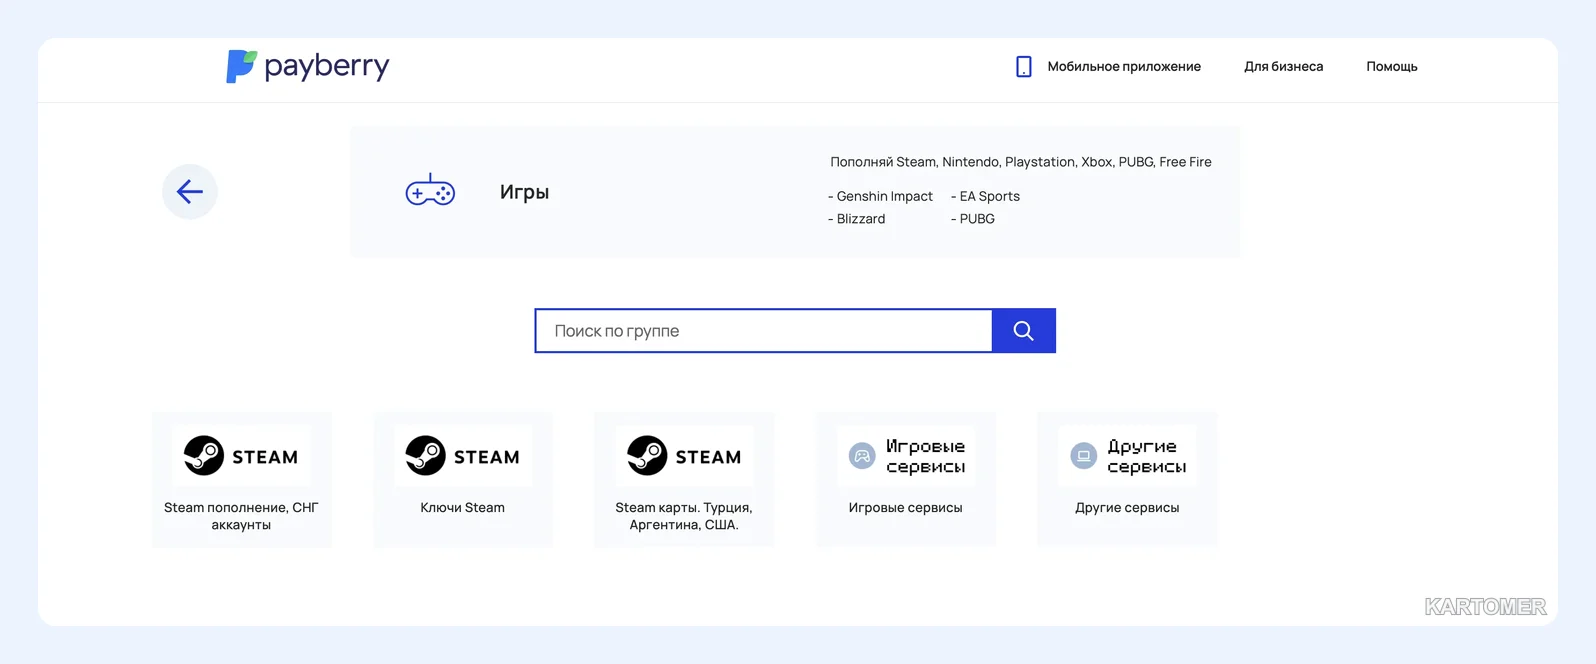Click the Пополняй Steam, Nintendo description text
Image resolution: width=1596 pixels, height=664 pixels.
click(x=1020, y=161)
